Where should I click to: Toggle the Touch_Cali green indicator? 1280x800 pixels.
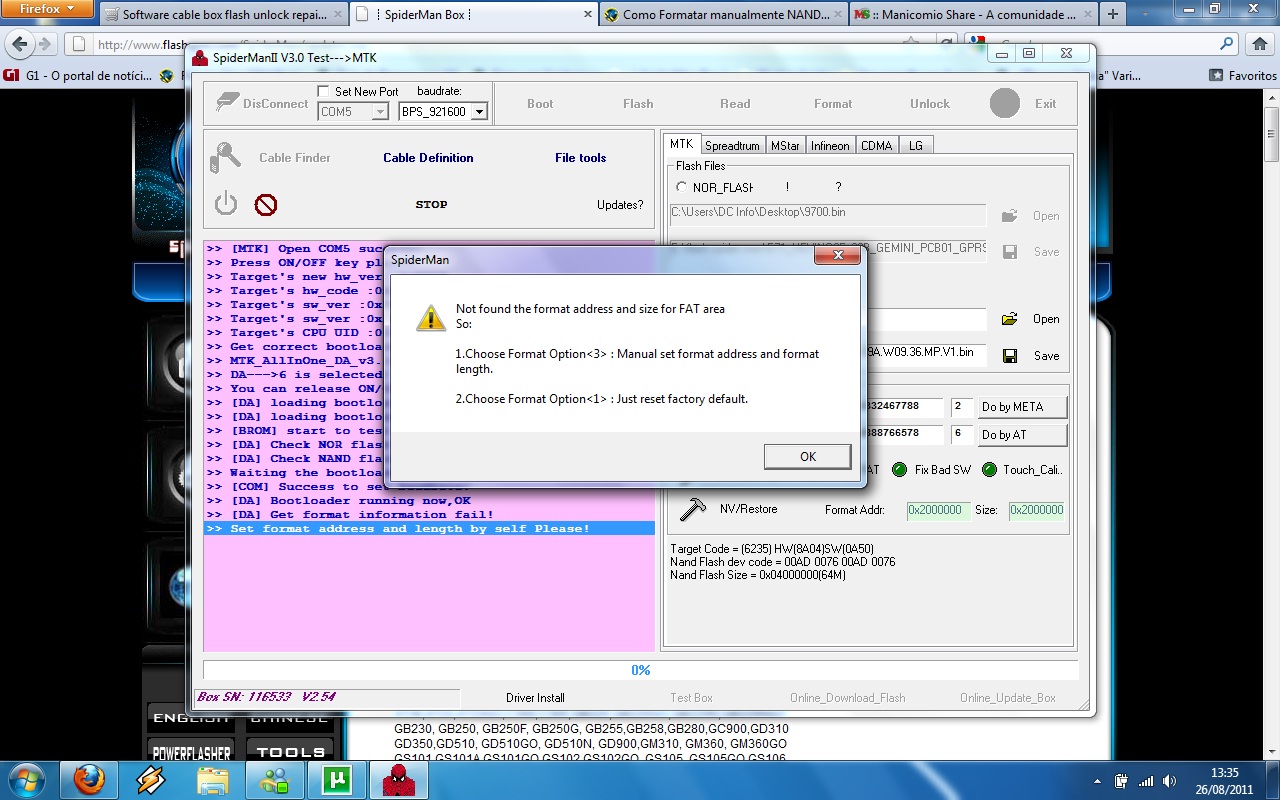989,470
